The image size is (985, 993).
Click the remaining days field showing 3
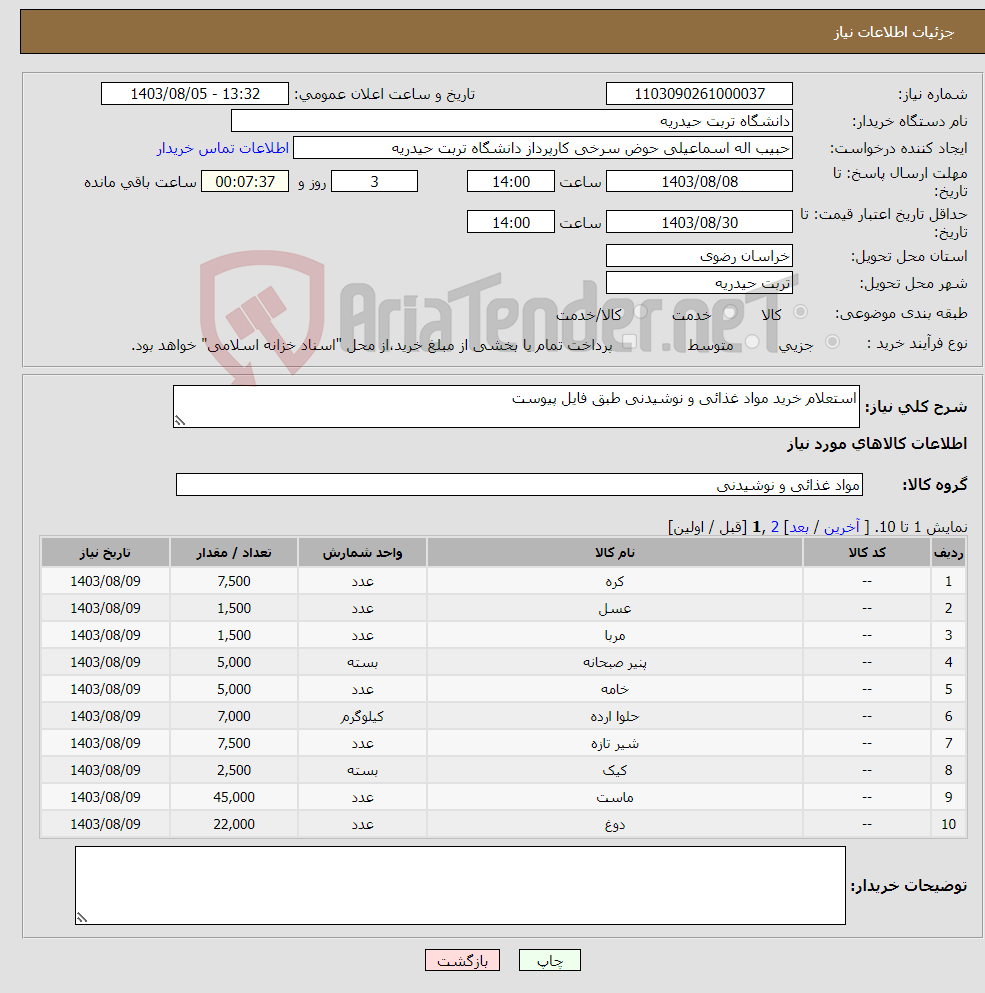[374, 182]
